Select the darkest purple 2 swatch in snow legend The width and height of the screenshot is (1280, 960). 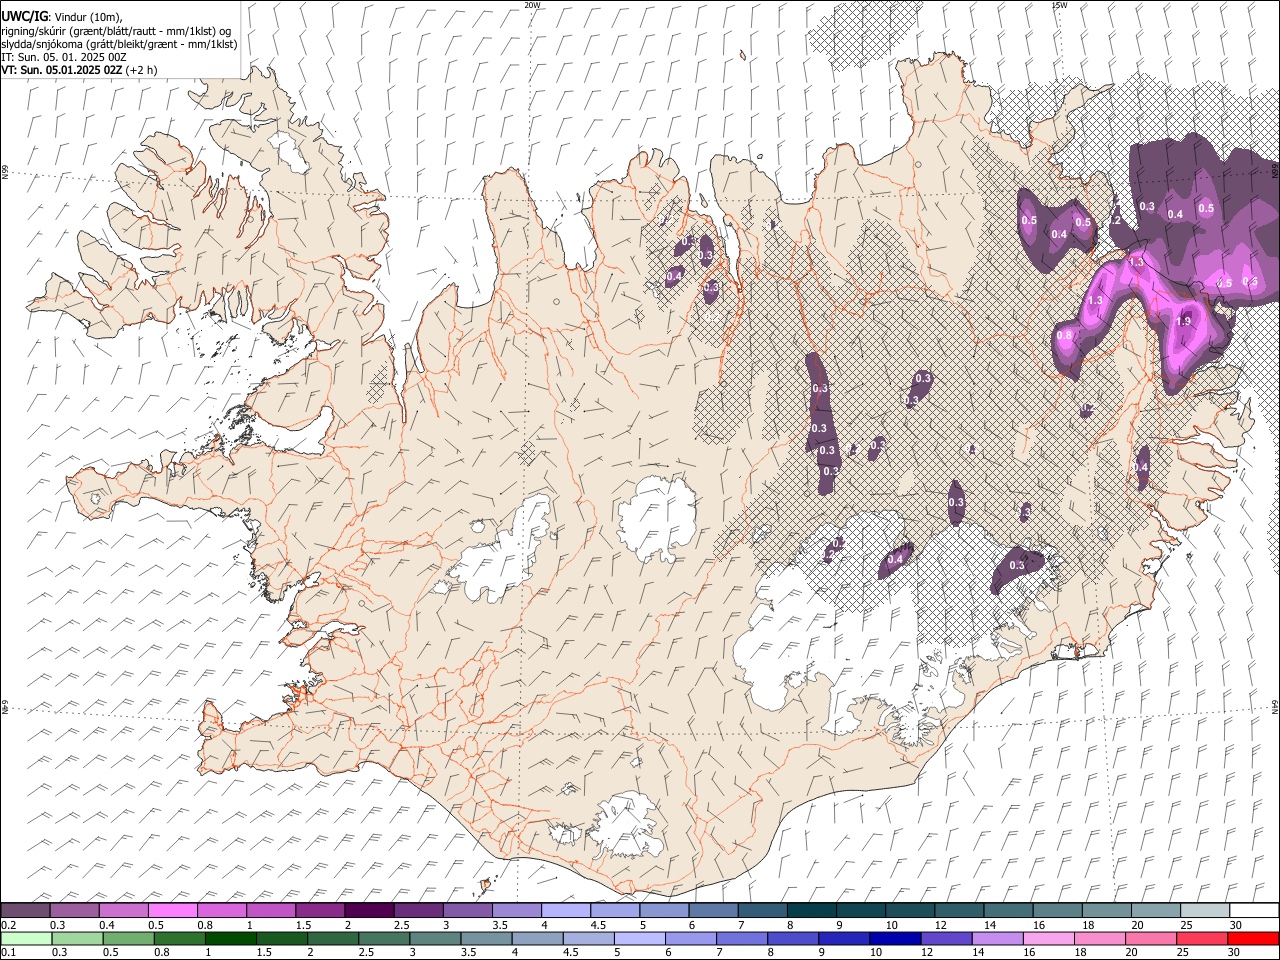tap(369, 910)
